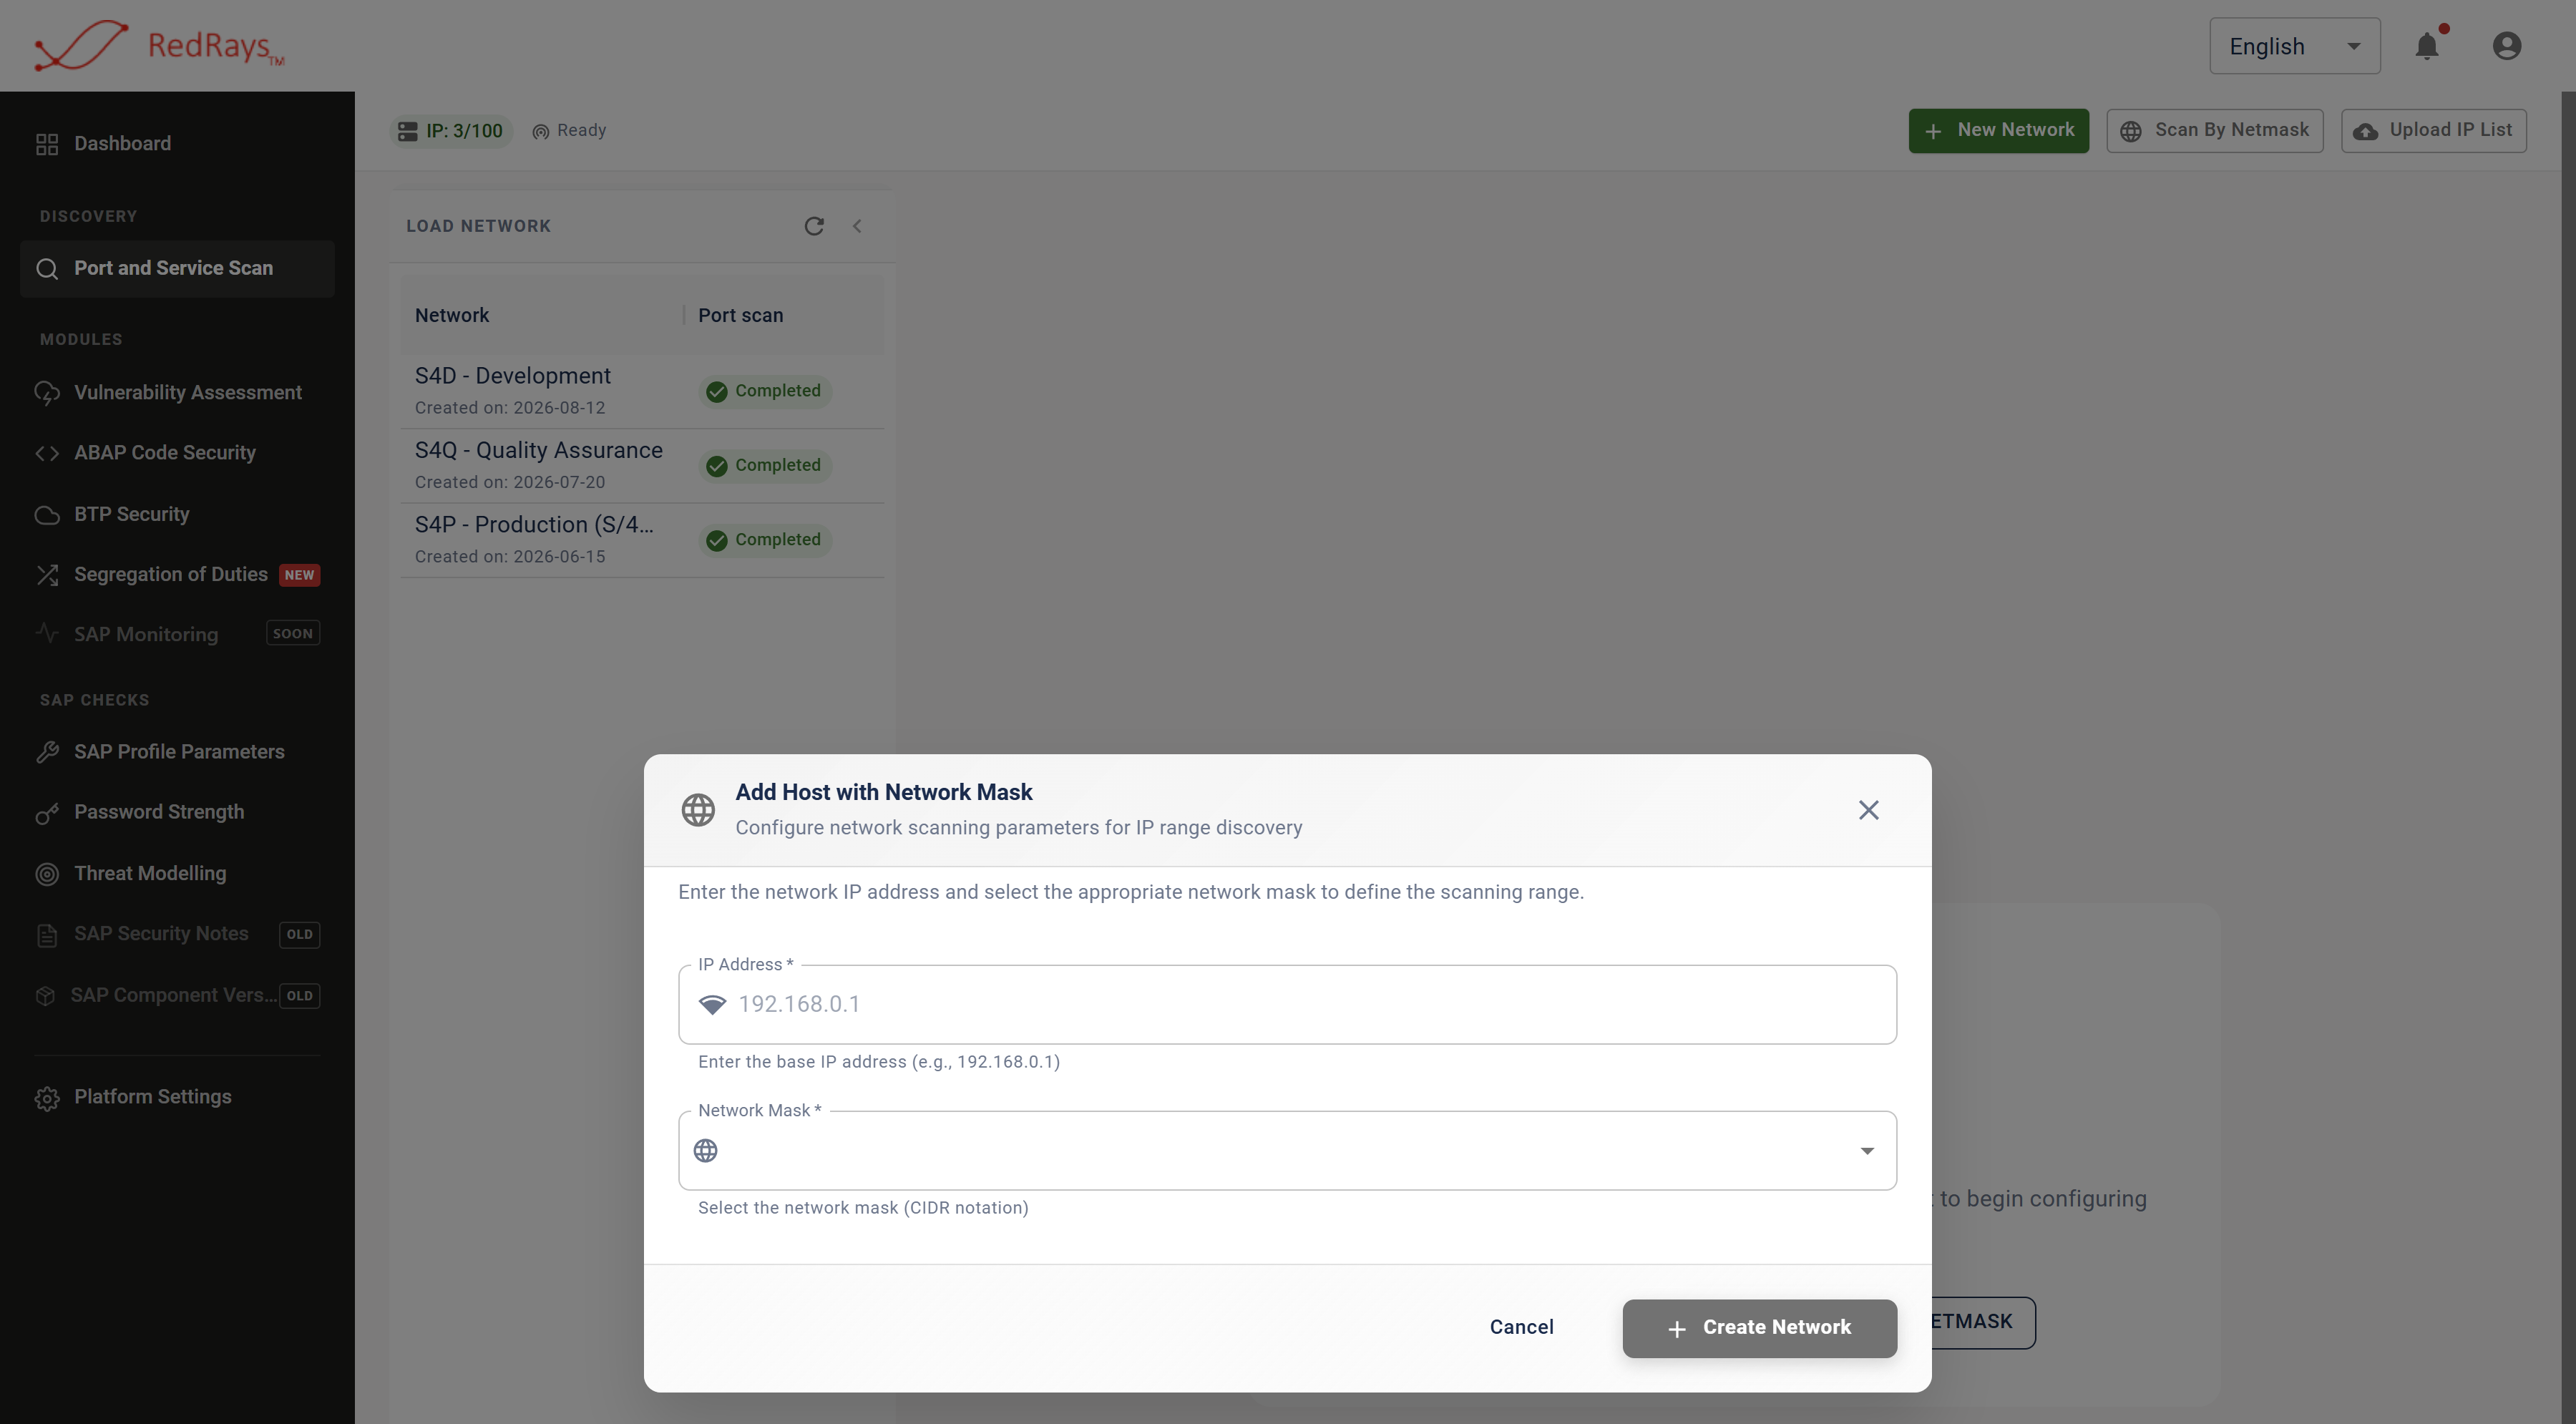Screen dimensions: 2576x1424
Task: Click the Upload IP List button
Action: pos(2433,131)
